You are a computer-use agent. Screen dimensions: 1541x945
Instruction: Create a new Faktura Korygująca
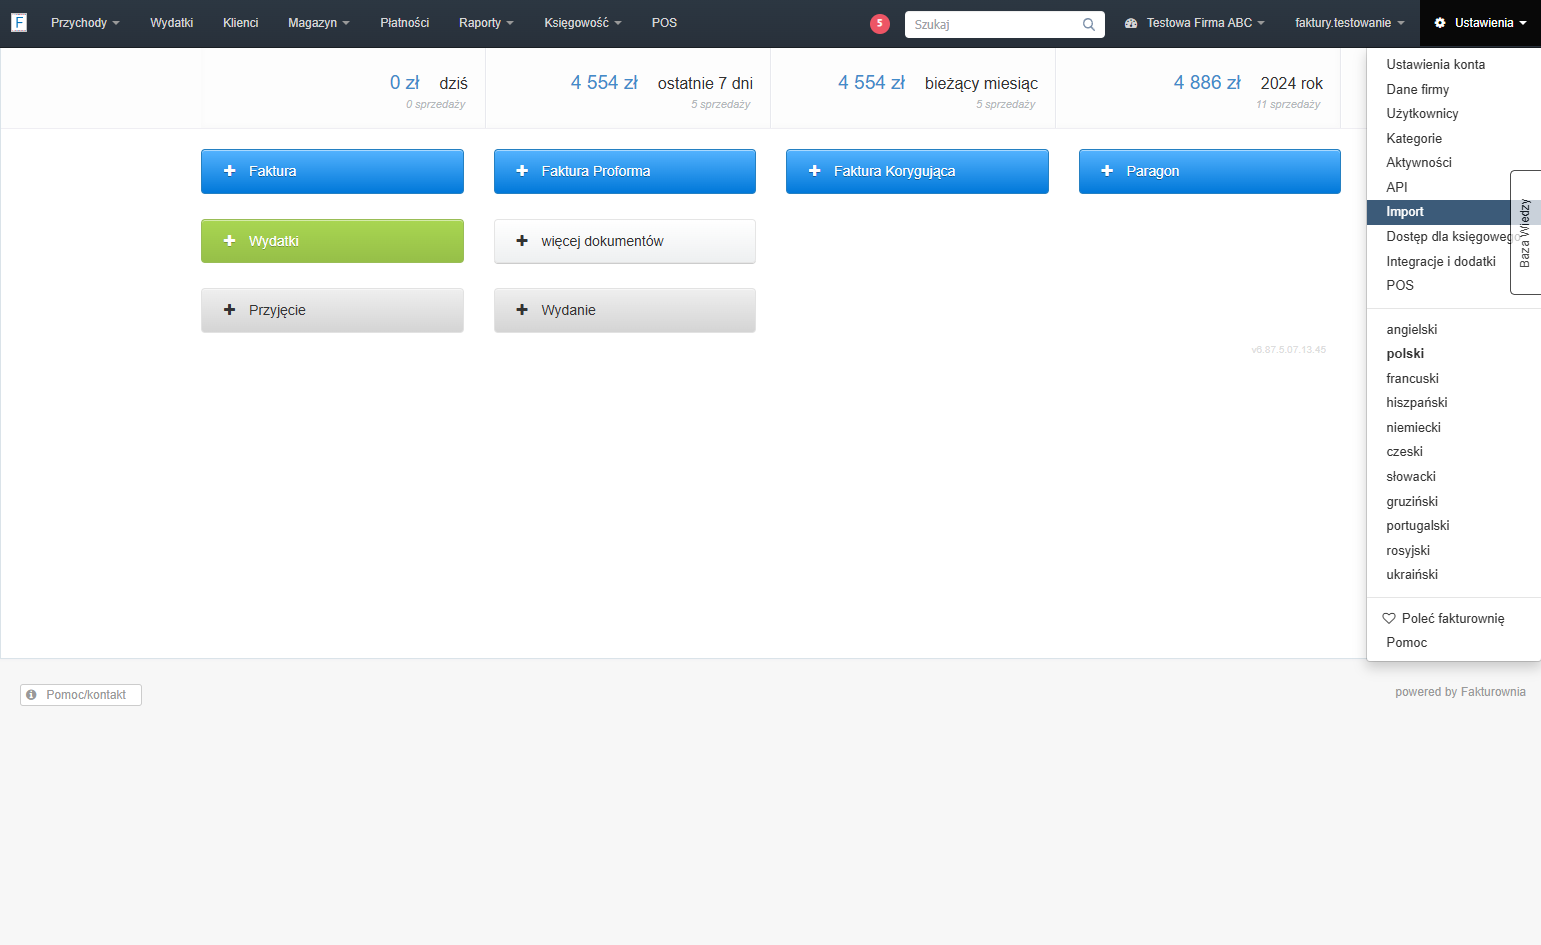[x=917, y=171]
